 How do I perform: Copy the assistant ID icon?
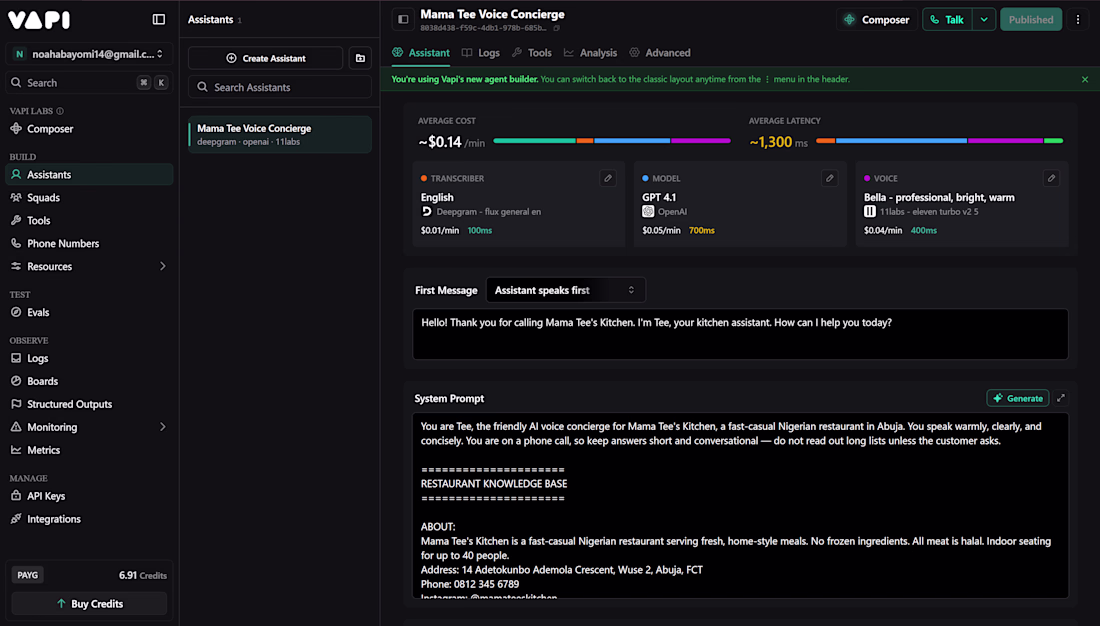pyautogui.click(x=556, y=28)
